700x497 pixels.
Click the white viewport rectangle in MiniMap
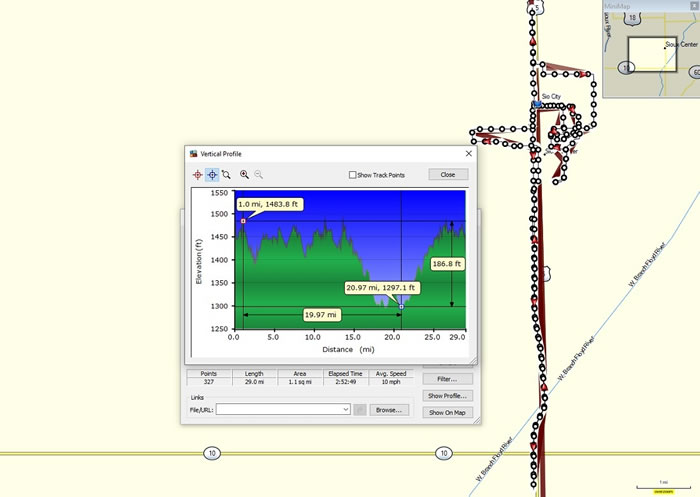coord(652,54)
